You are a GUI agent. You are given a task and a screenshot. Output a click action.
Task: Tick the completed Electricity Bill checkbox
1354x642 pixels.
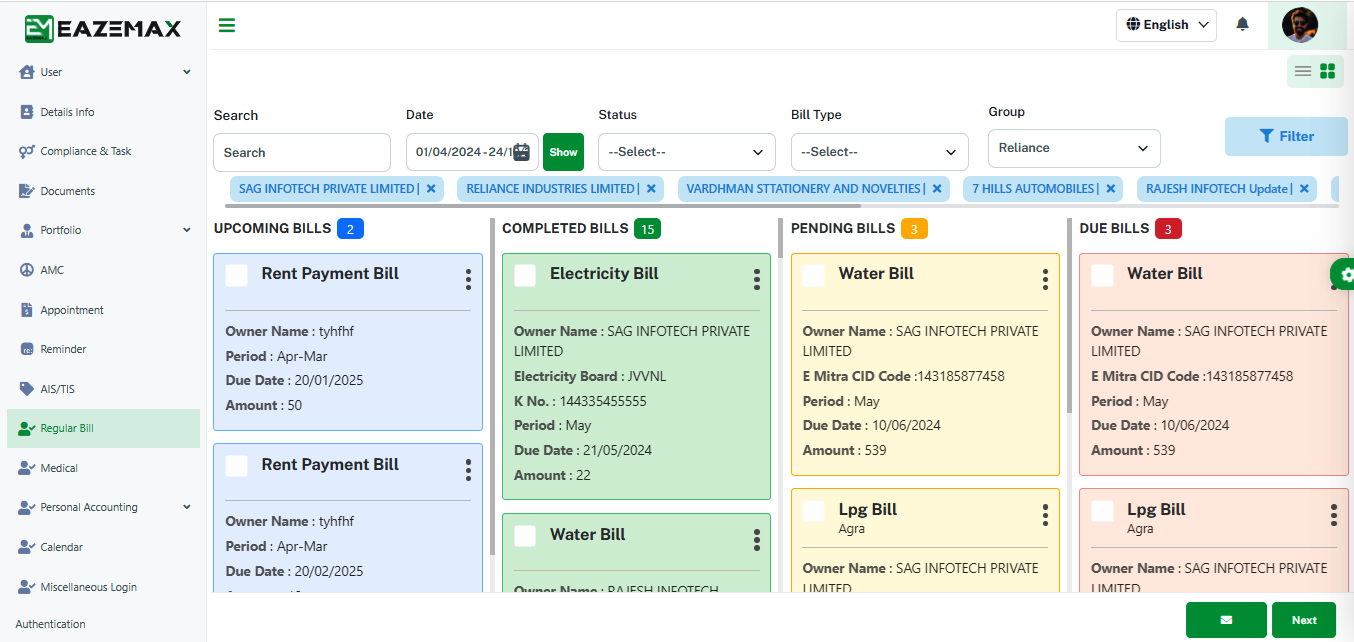tap(525, 275)
